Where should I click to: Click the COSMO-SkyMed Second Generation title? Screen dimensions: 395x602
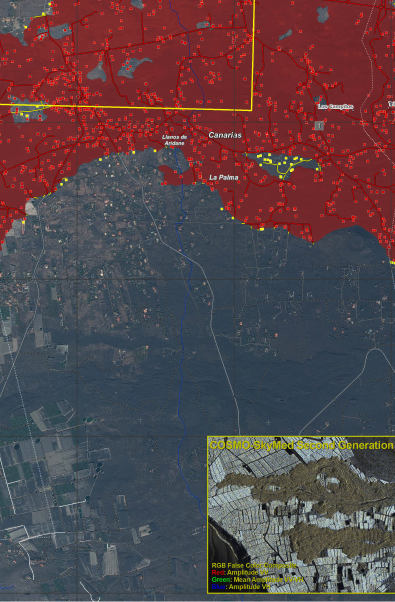(x=301, y=445)
